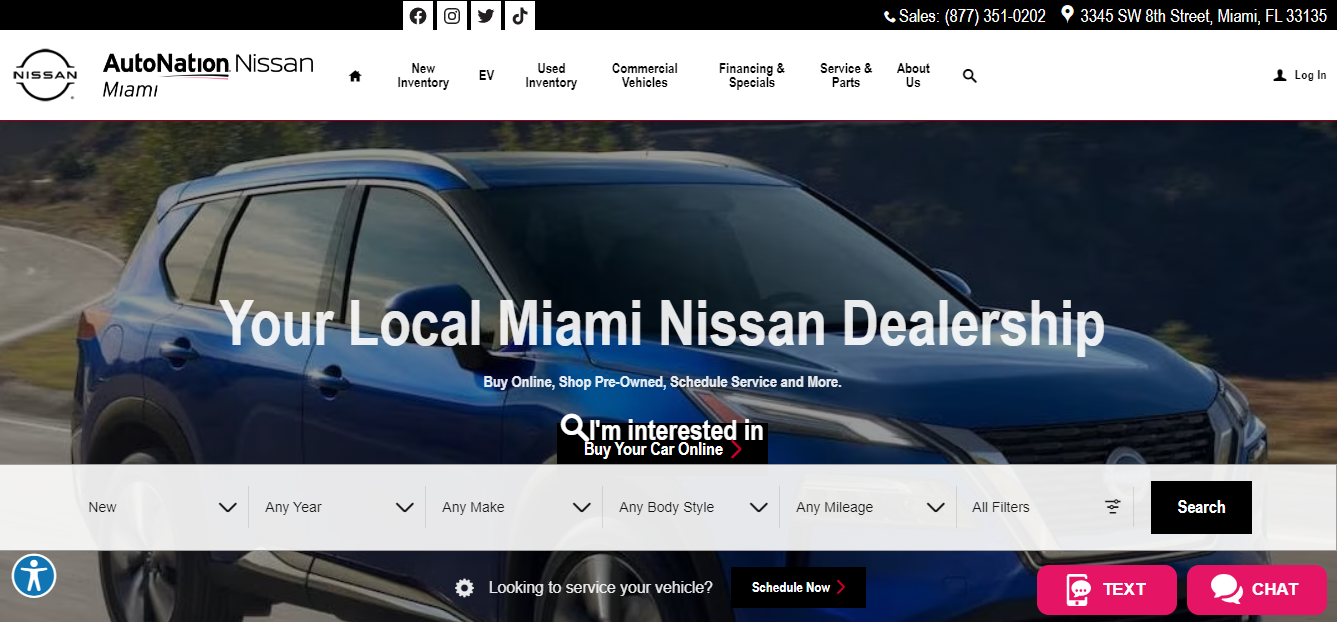Screen dimensions: 1337x622
Task: Open site search magnifier in navbar
Action: pos(969,76)
